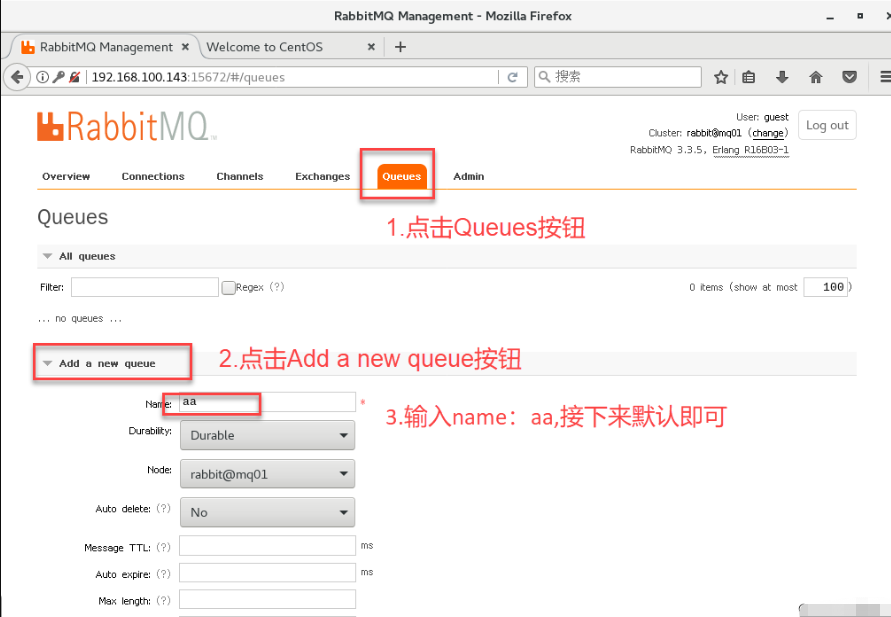Viewport: 891px width, 617px height.
Task: Click the insecure connection lock icon
Action: coord(74,77)
